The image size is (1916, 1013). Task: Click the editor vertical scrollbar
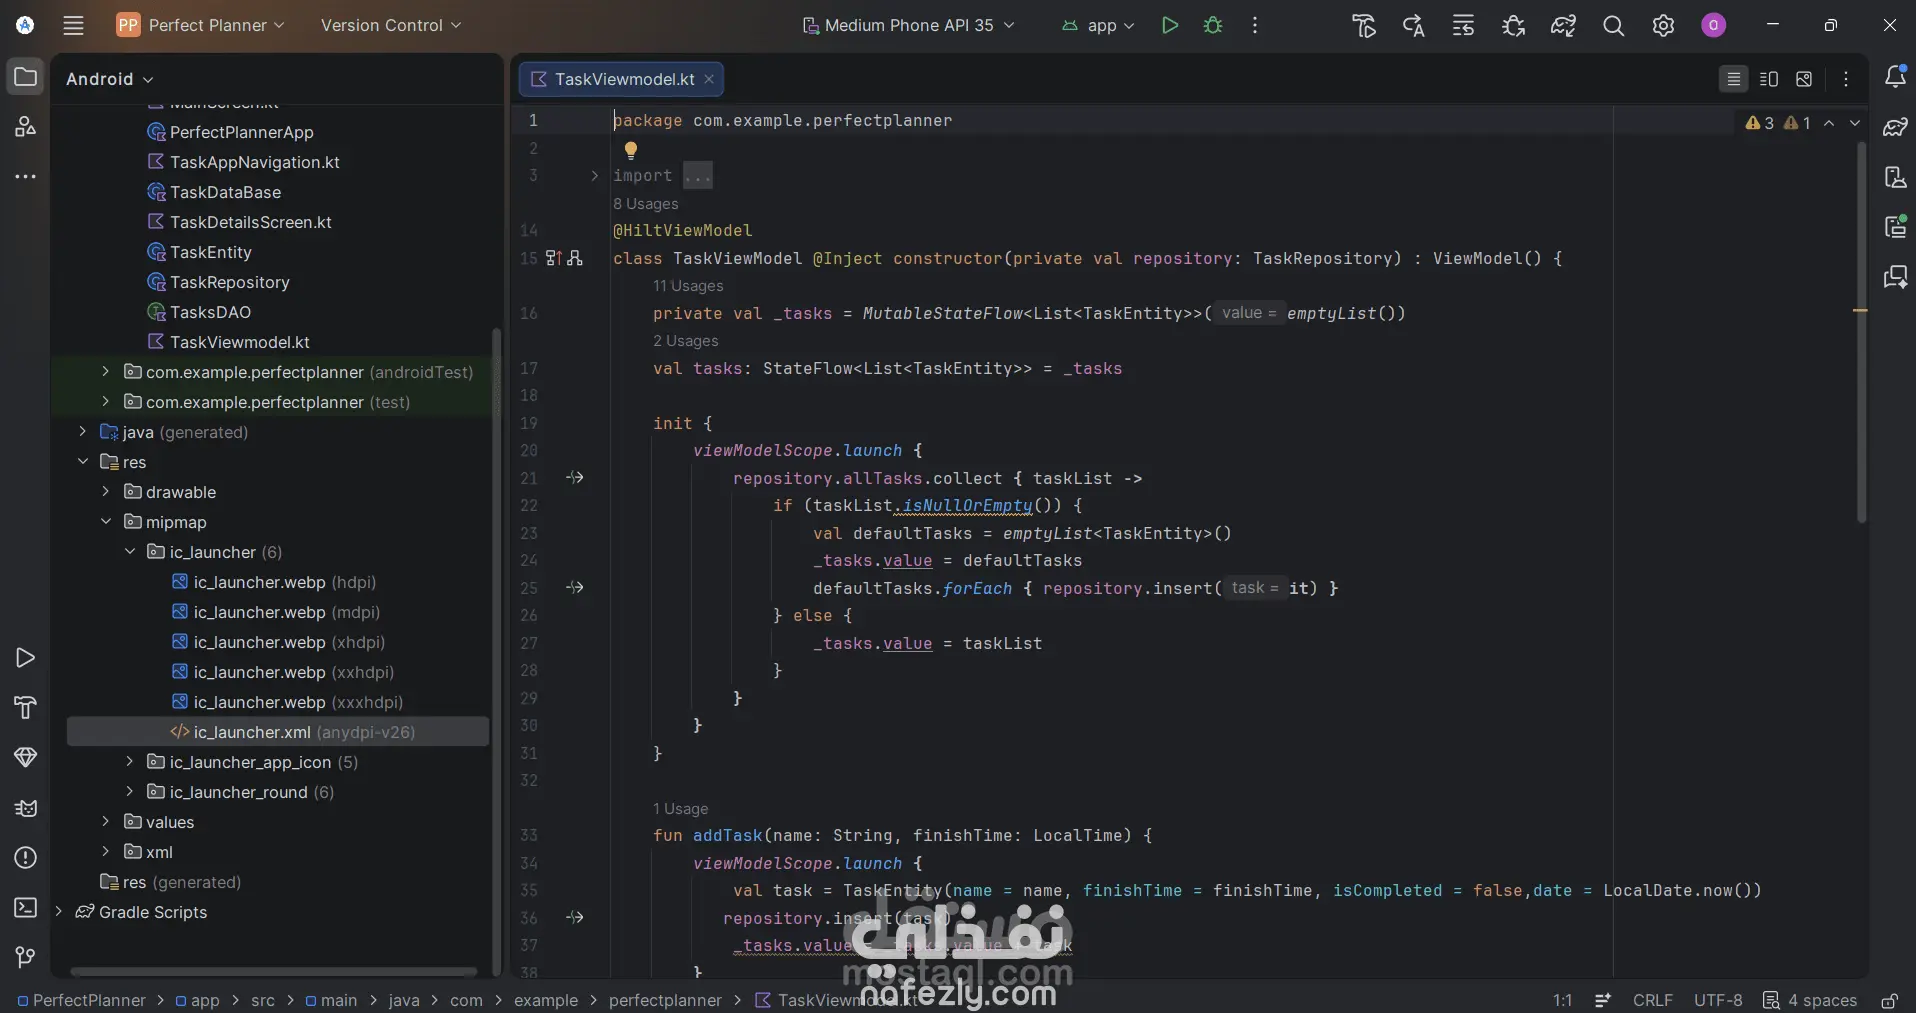click(1861, 331)
